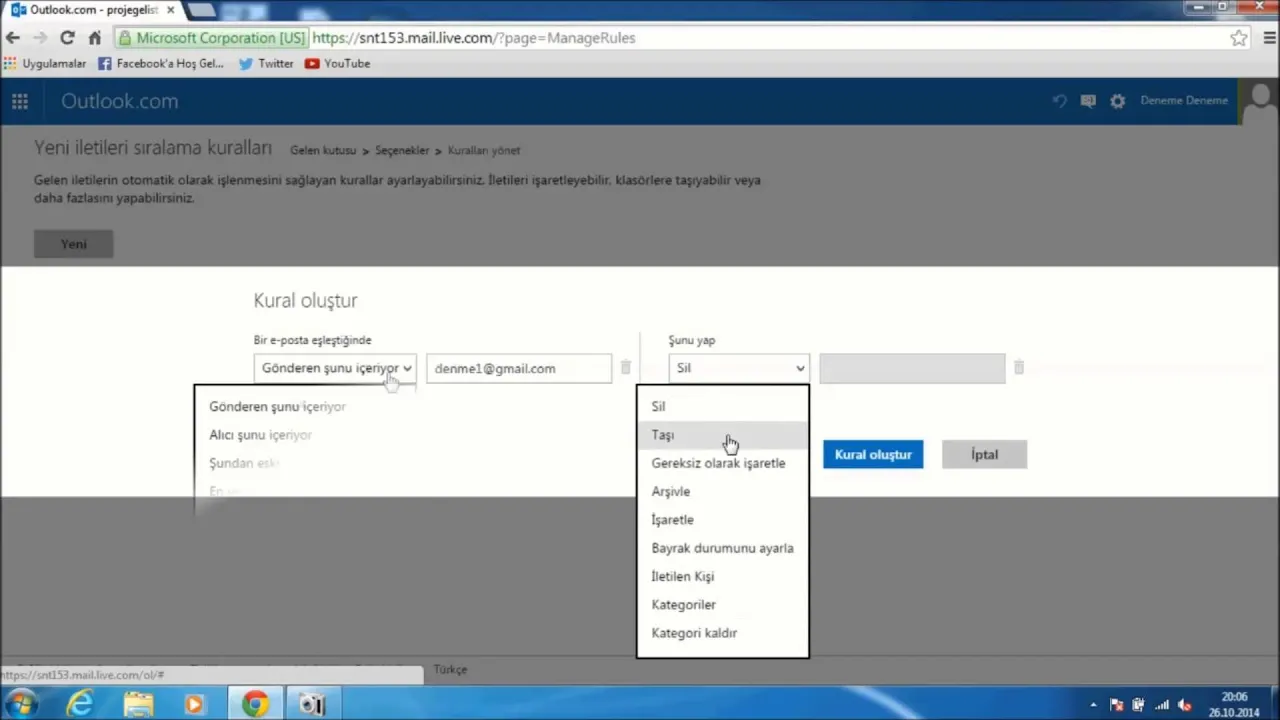Viewport: 1280px width, 720px height.
Task: Click the undo arrow in Outlook header
Action: pos(1059,101)
